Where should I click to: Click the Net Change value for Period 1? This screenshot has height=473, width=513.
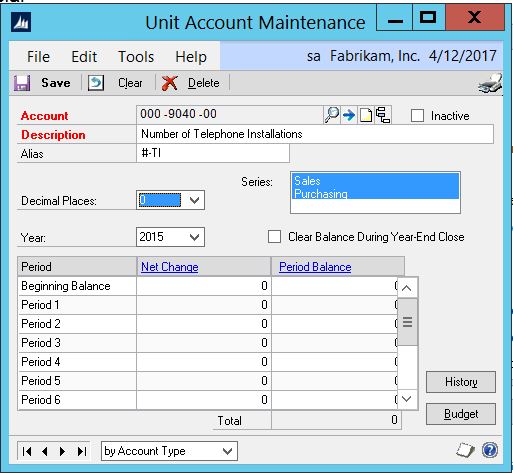click(x=204, y=305)
